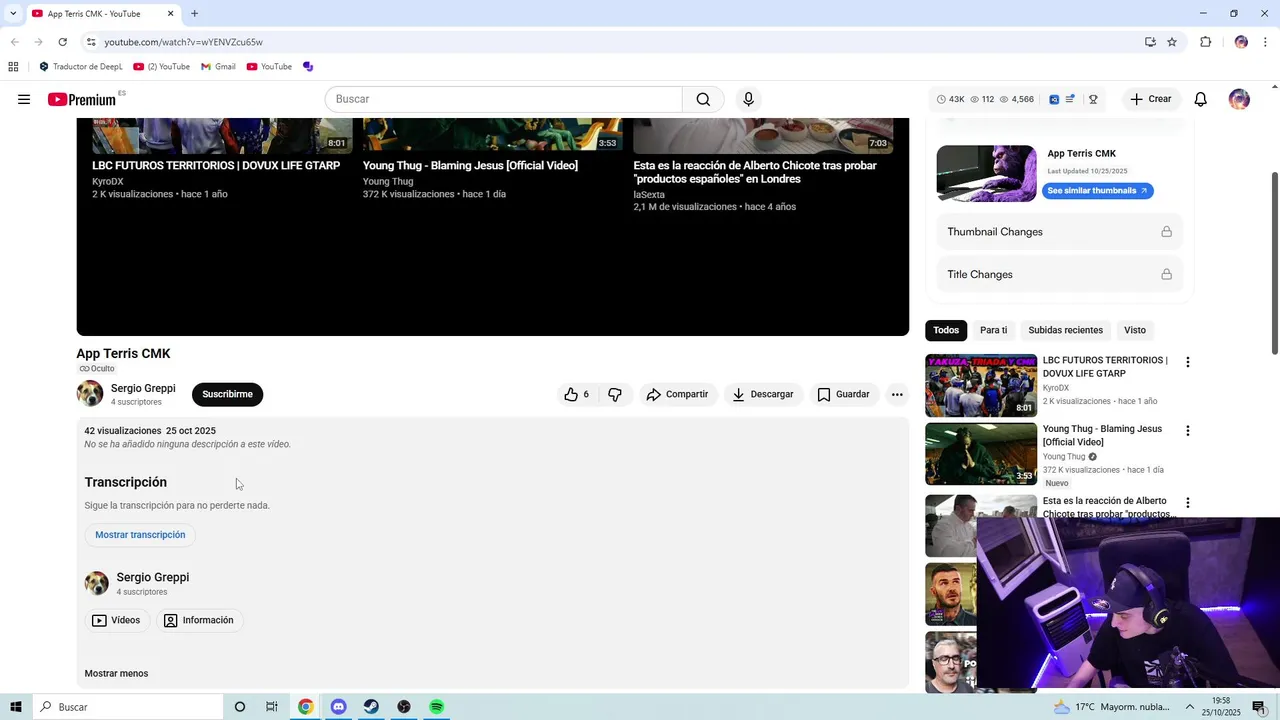Click the Chrome address bar URL

tap(184, 42)
